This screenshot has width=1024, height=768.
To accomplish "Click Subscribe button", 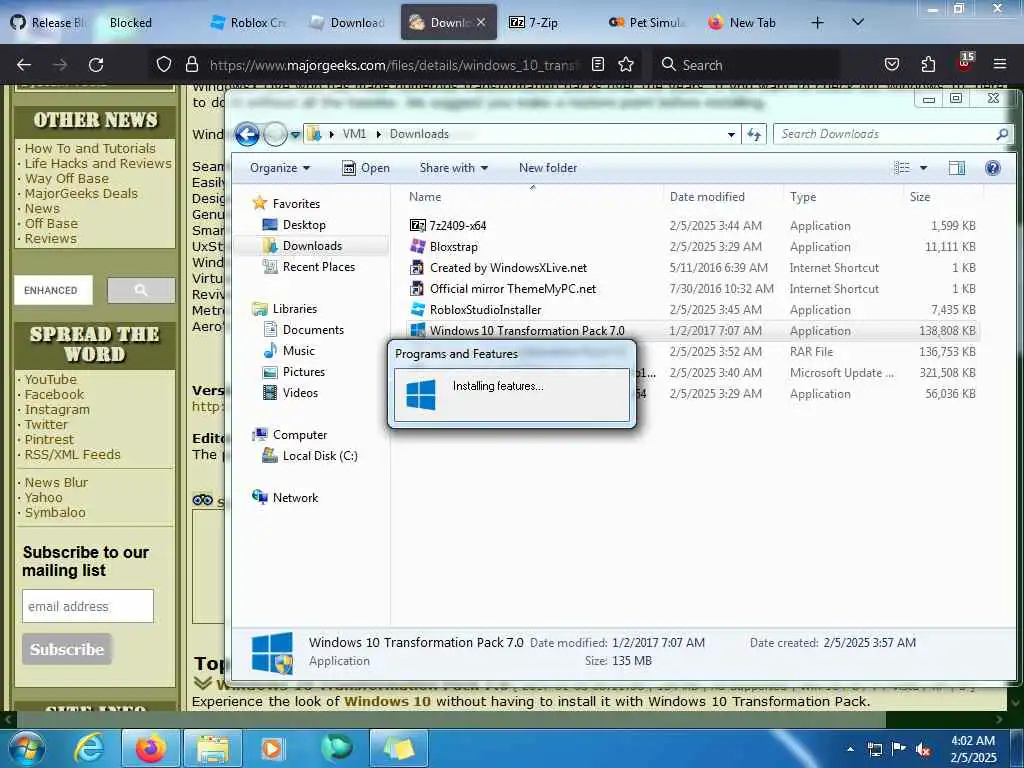I will click(67, 649).
